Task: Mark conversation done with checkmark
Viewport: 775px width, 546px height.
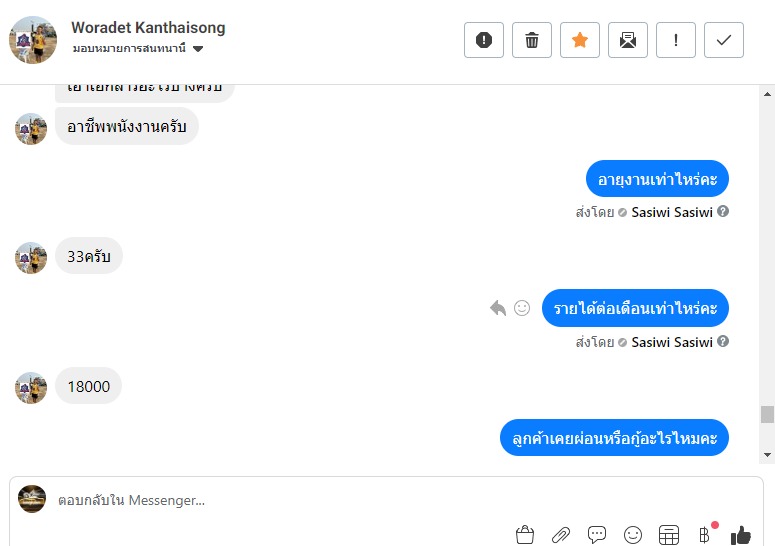Action: [x=724, y=40]
